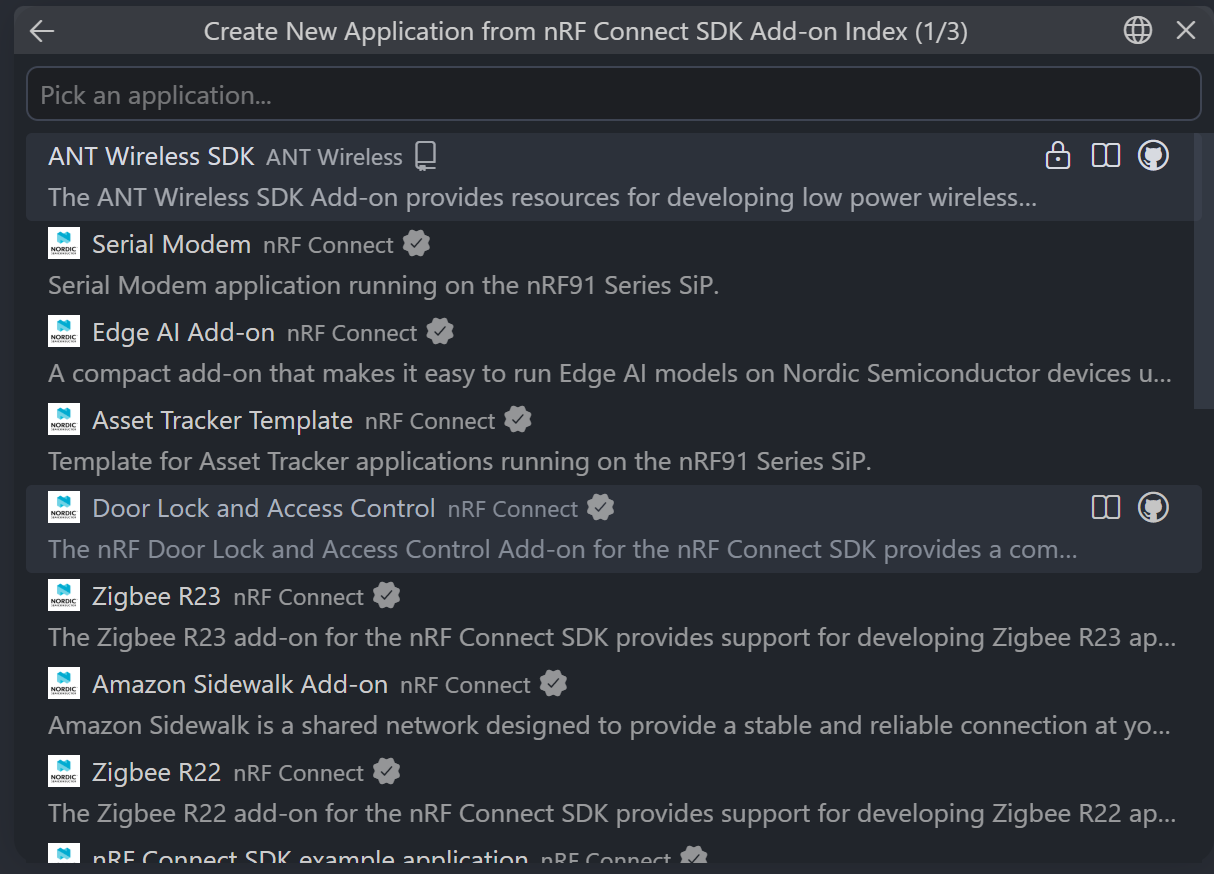Open the globe icon in the title bar
1214x874 pixels.
(x=1138, y=31)
